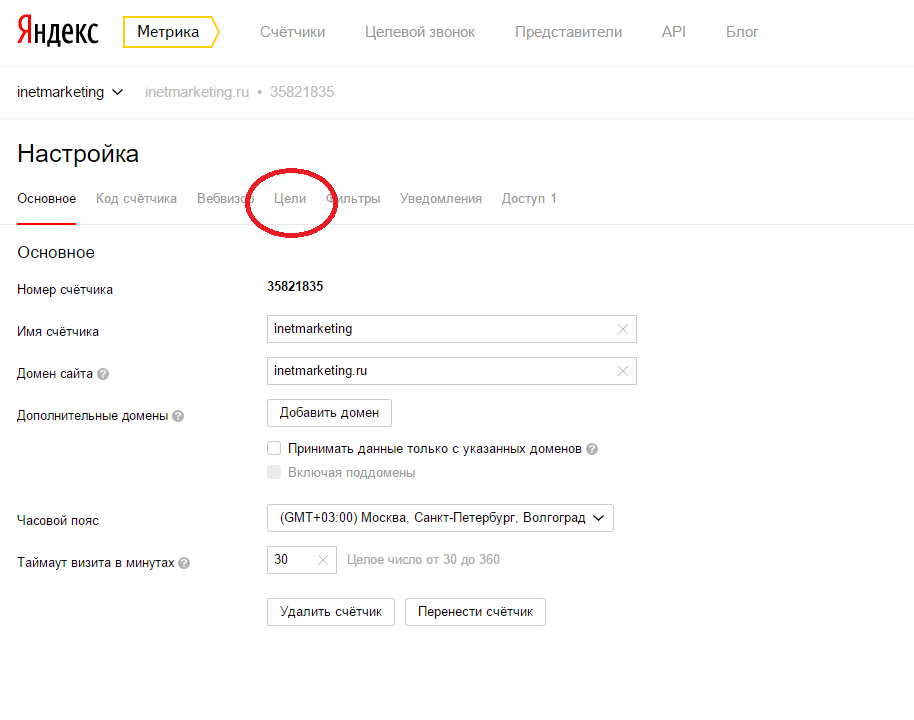Open the Часовой пояс timezone dropdown
914x720 pixels.
point(440,518)
